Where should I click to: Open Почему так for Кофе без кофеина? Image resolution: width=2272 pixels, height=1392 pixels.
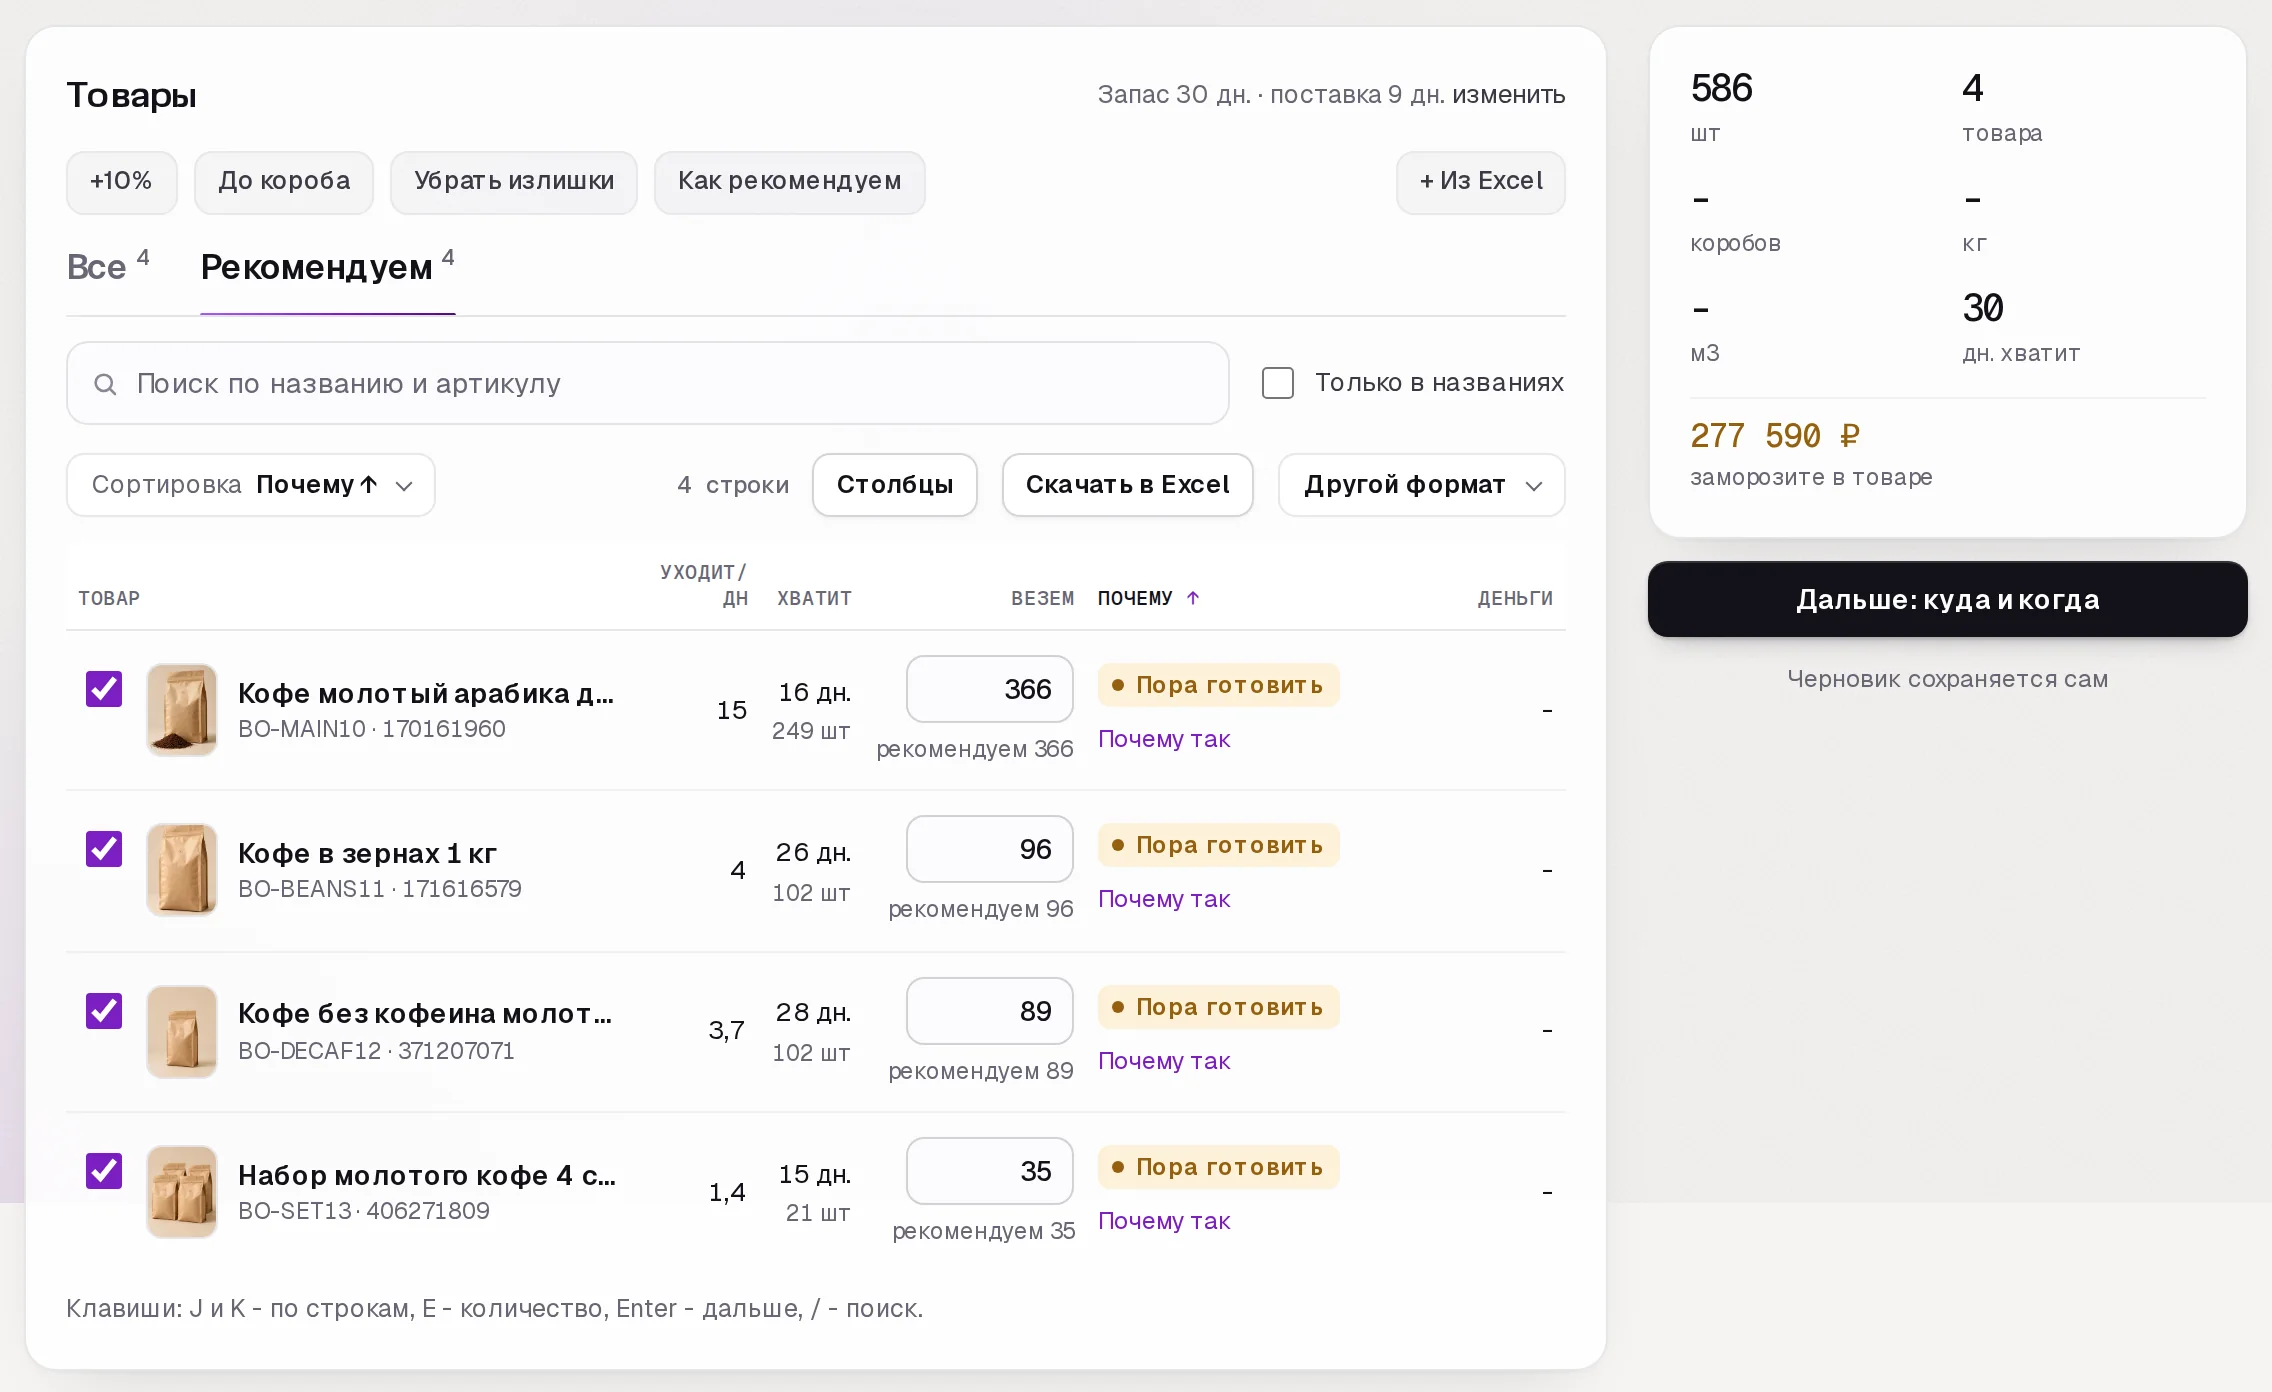(x=1164, y=1061)
